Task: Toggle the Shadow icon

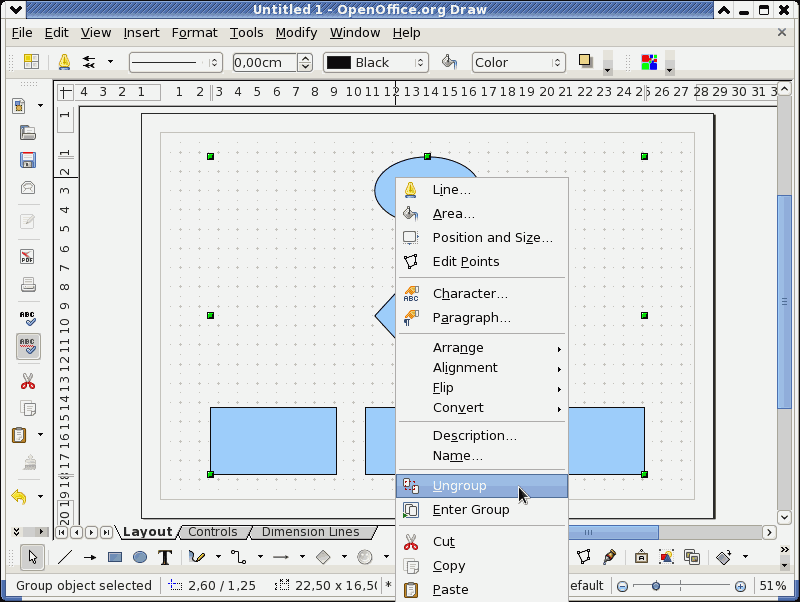Action: click(585, 61)
